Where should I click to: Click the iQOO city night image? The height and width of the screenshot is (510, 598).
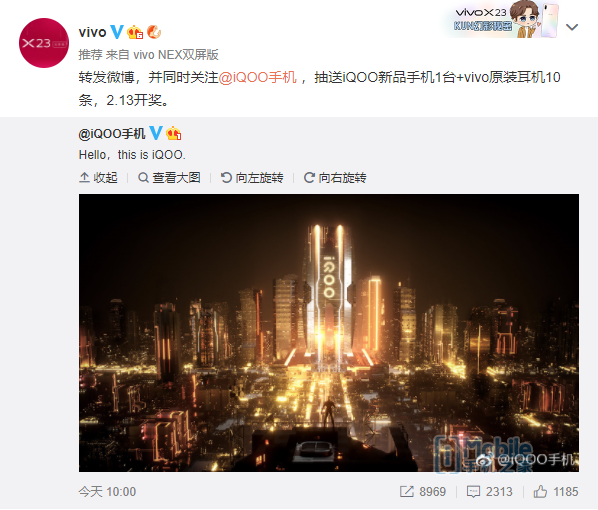click(x=329, y=333)
